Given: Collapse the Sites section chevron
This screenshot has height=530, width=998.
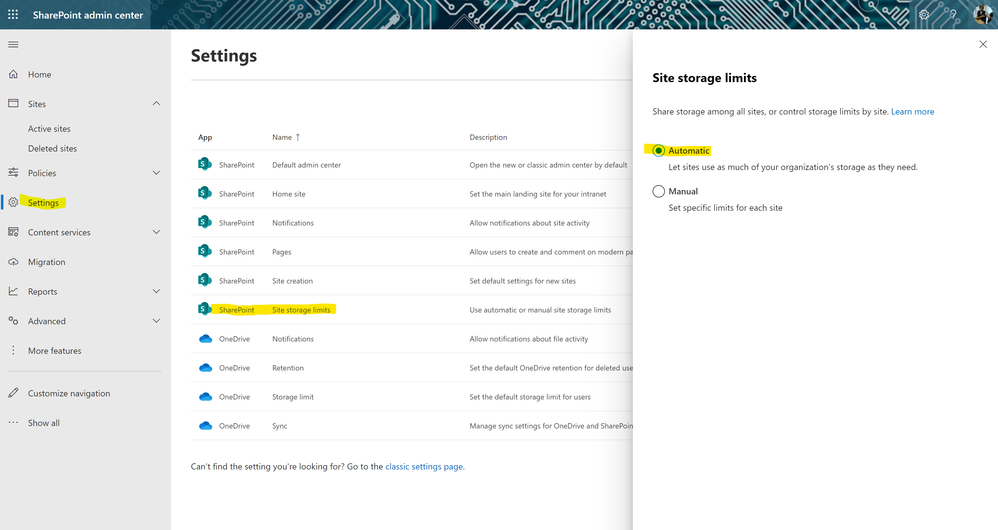Looking at the screenshot, I should click(x=156, y=103).
